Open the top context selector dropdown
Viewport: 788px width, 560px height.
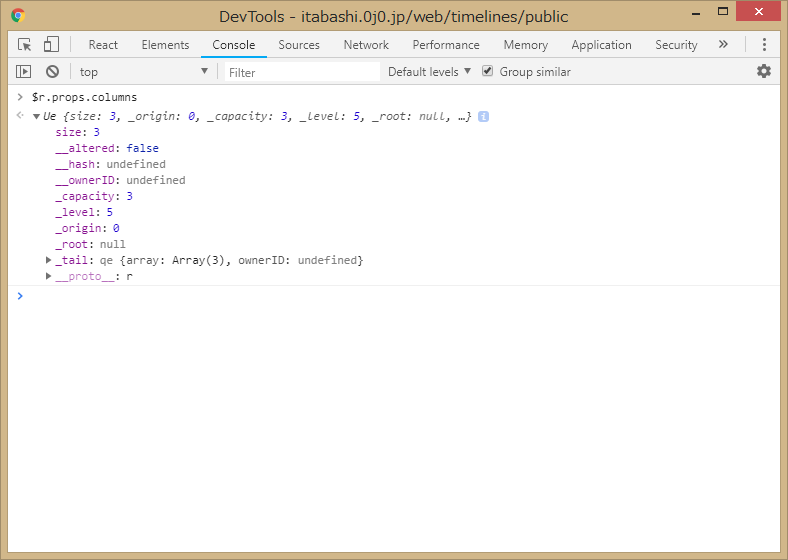(144, 71)
